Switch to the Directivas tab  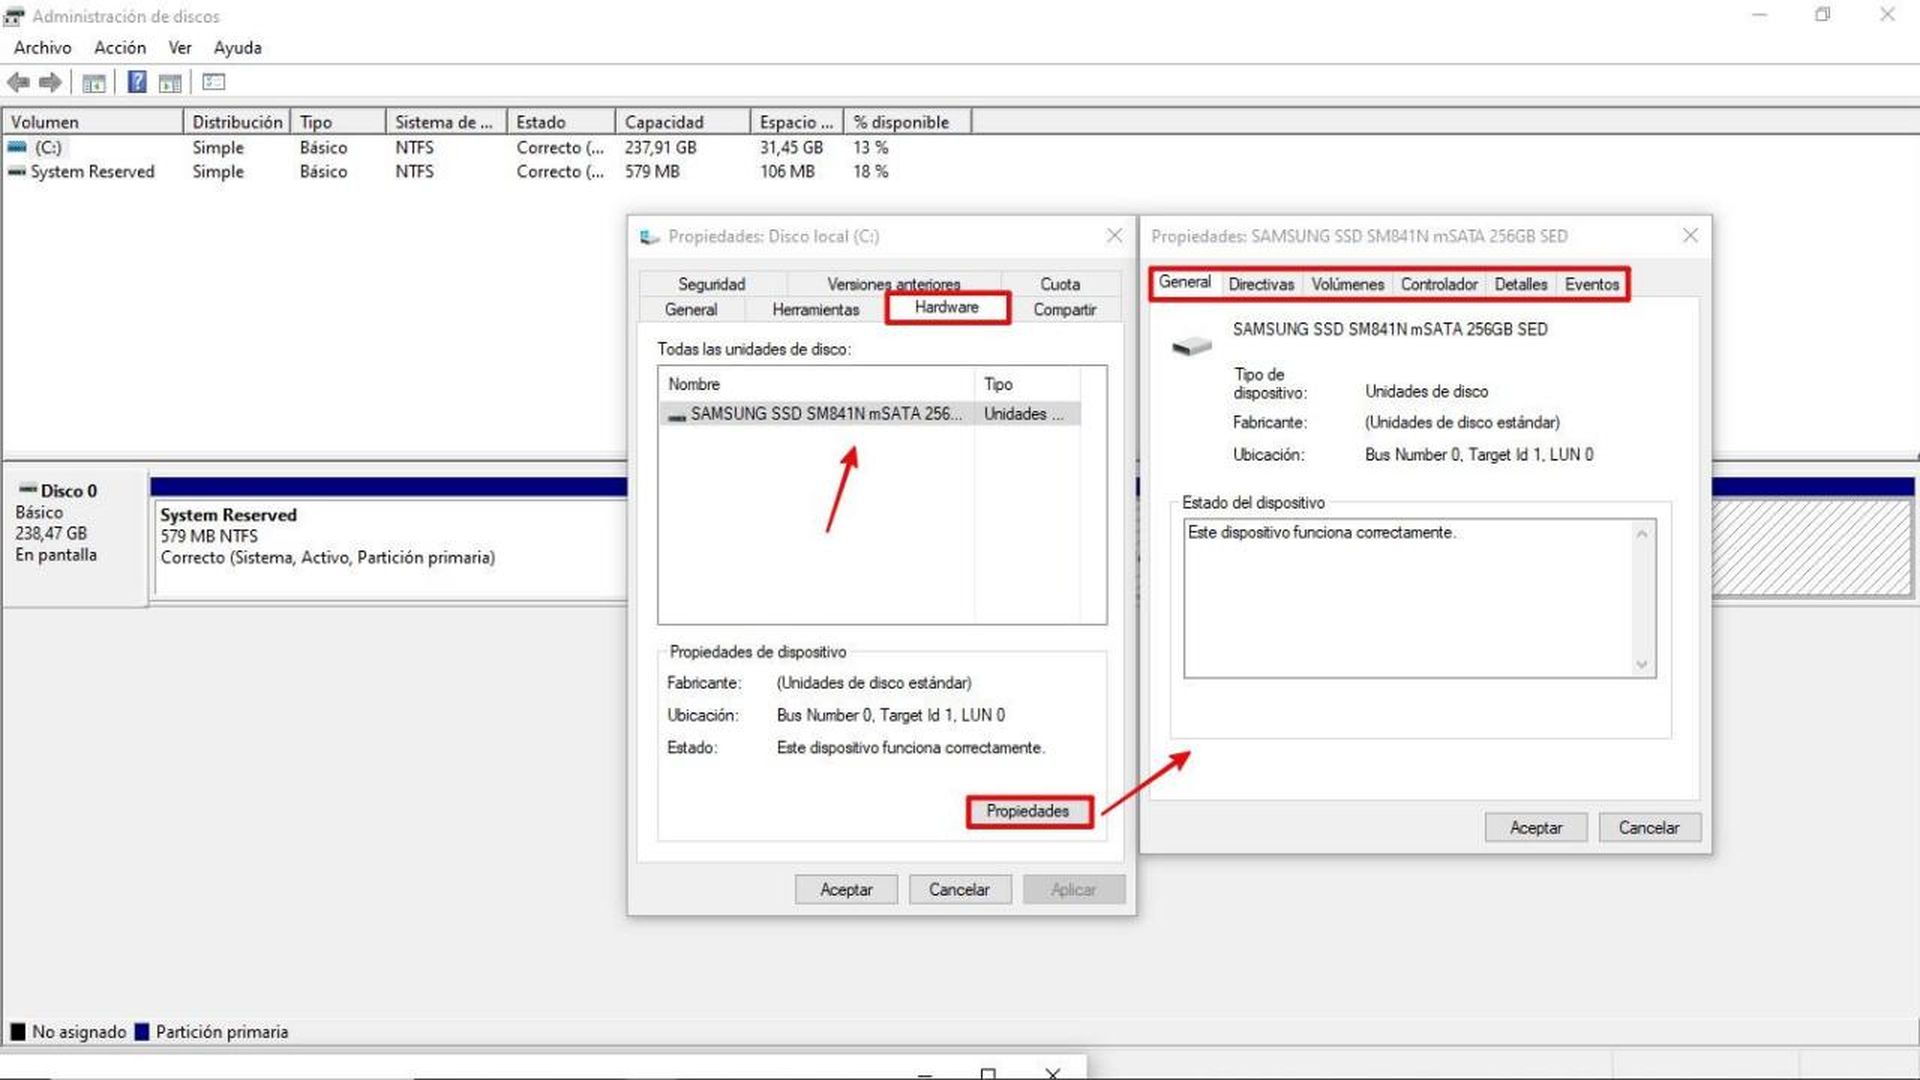click(x=1260, y=284)
